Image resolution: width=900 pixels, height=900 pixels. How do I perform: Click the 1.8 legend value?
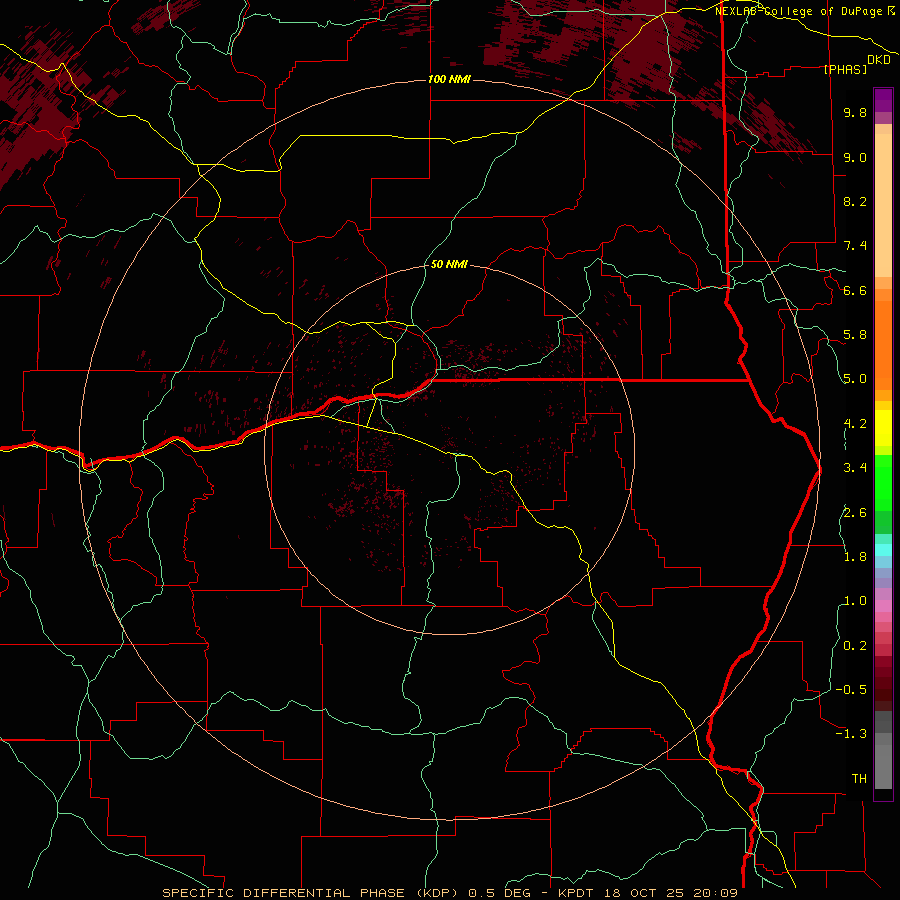855,557
